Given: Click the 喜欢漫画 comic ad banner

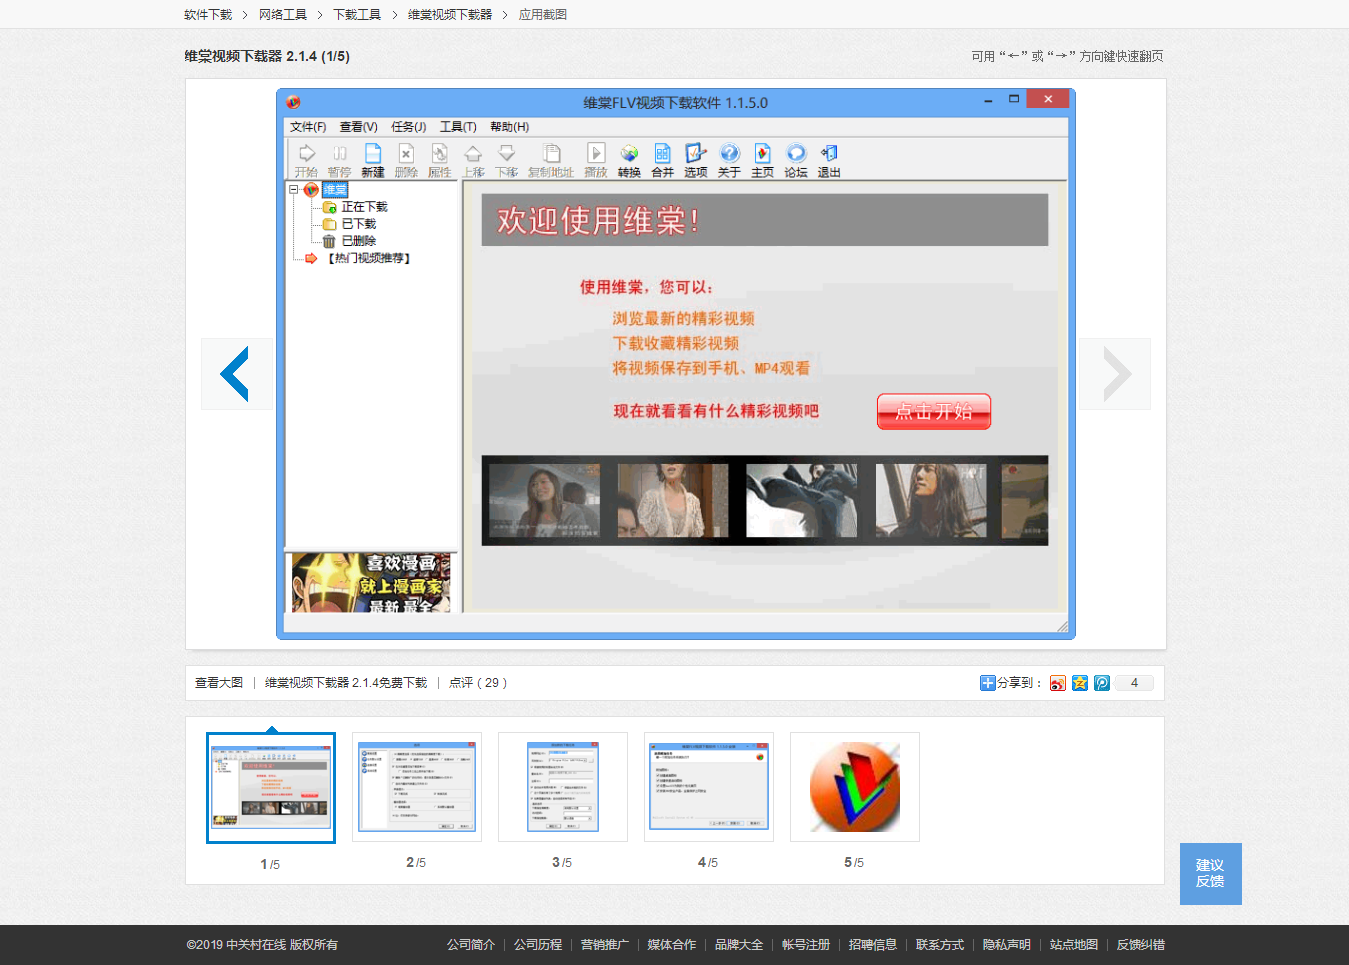Looking at the screenshot, I should point(371,583).
